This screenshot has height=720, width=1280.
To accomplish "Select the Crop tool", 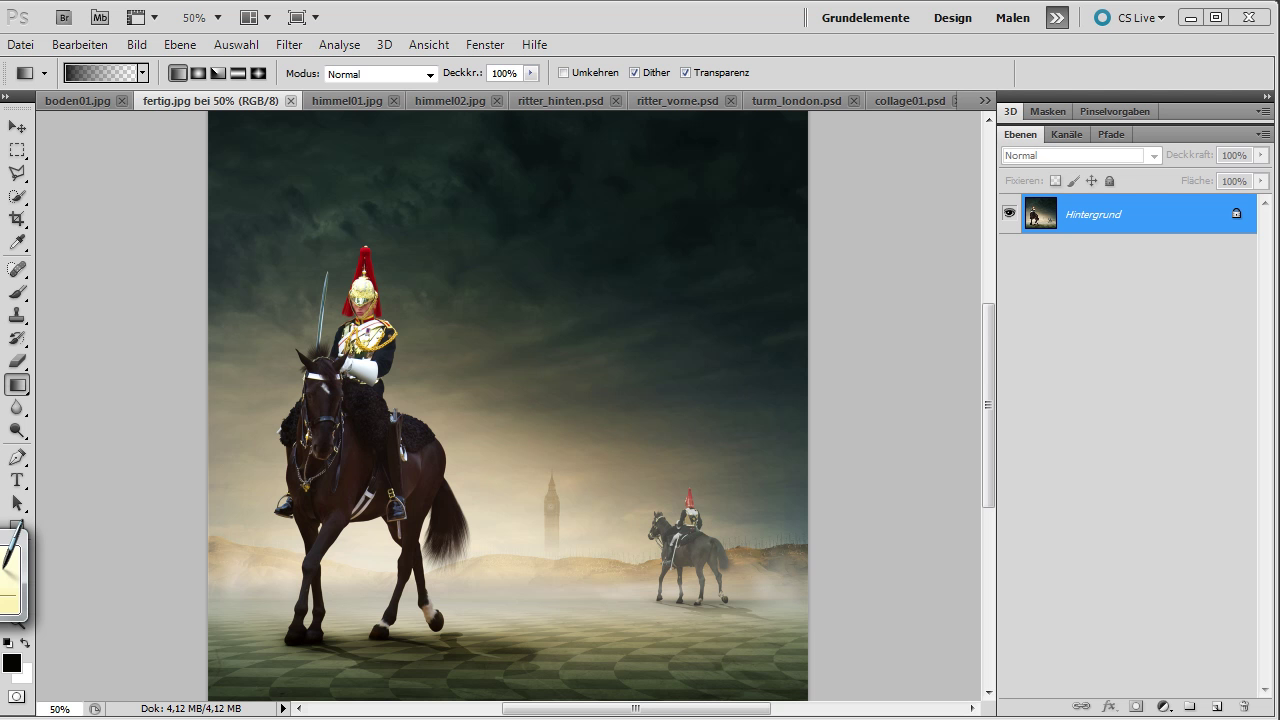I will (x=17, y=219).
